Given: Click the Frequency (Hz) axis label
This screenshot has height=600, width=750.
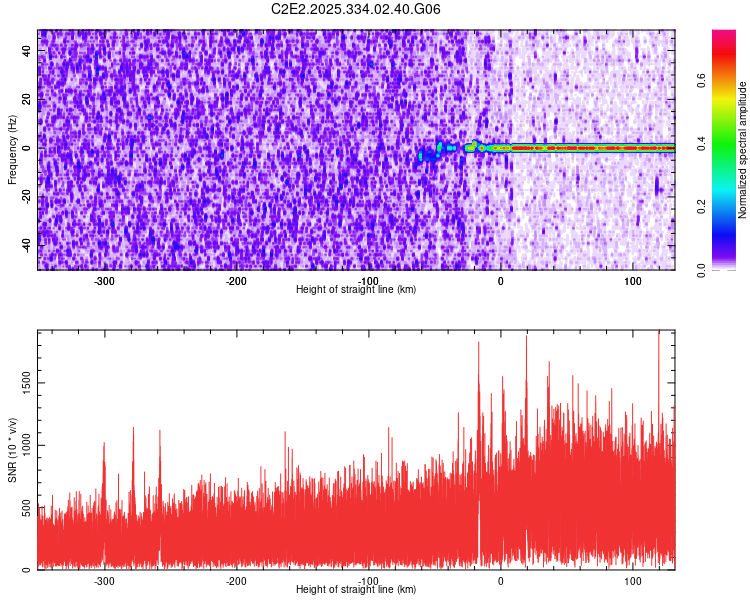Looking at the screenshot, I should (12, 149).
